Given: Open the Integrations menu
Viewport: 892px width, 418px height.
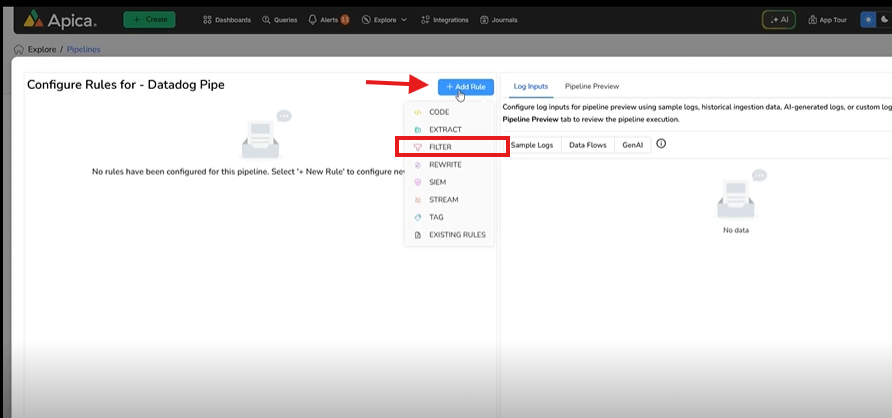Looking at the screenshot, I should coord(445,19).
